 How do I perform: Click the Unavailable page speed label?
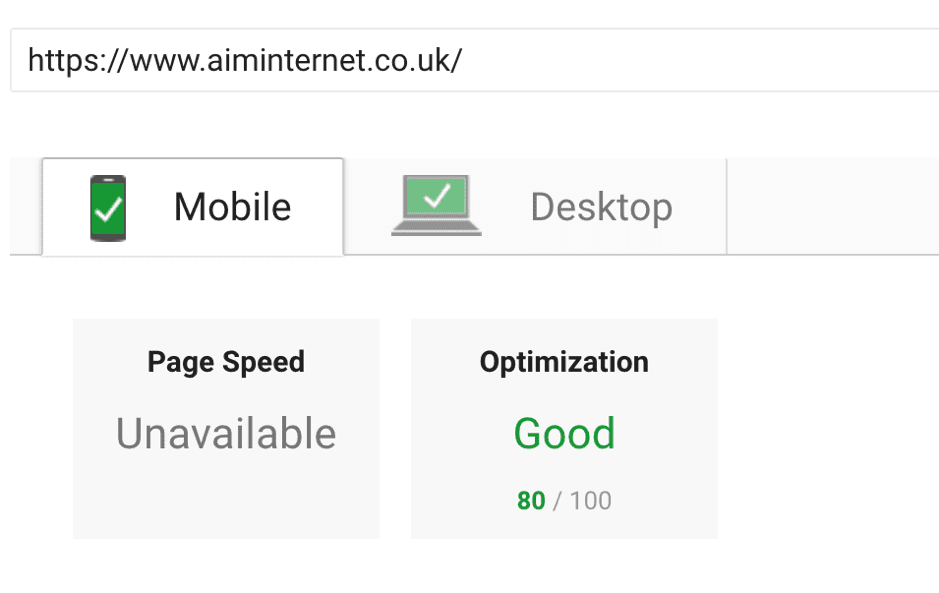point(226,433)
